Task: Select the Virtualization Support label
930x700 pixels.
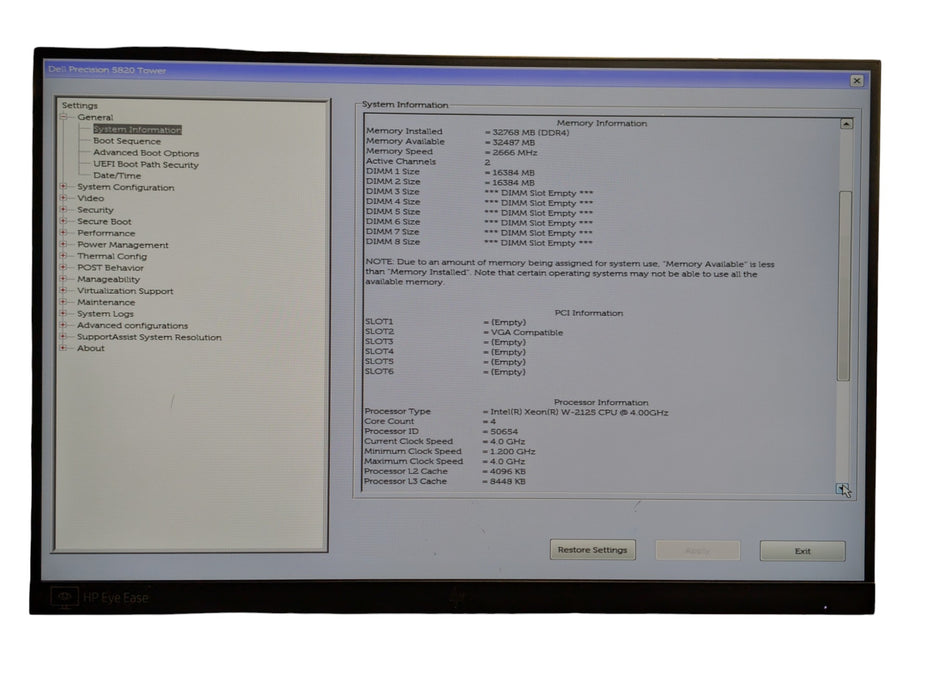Action: click(x=125, y=291)
